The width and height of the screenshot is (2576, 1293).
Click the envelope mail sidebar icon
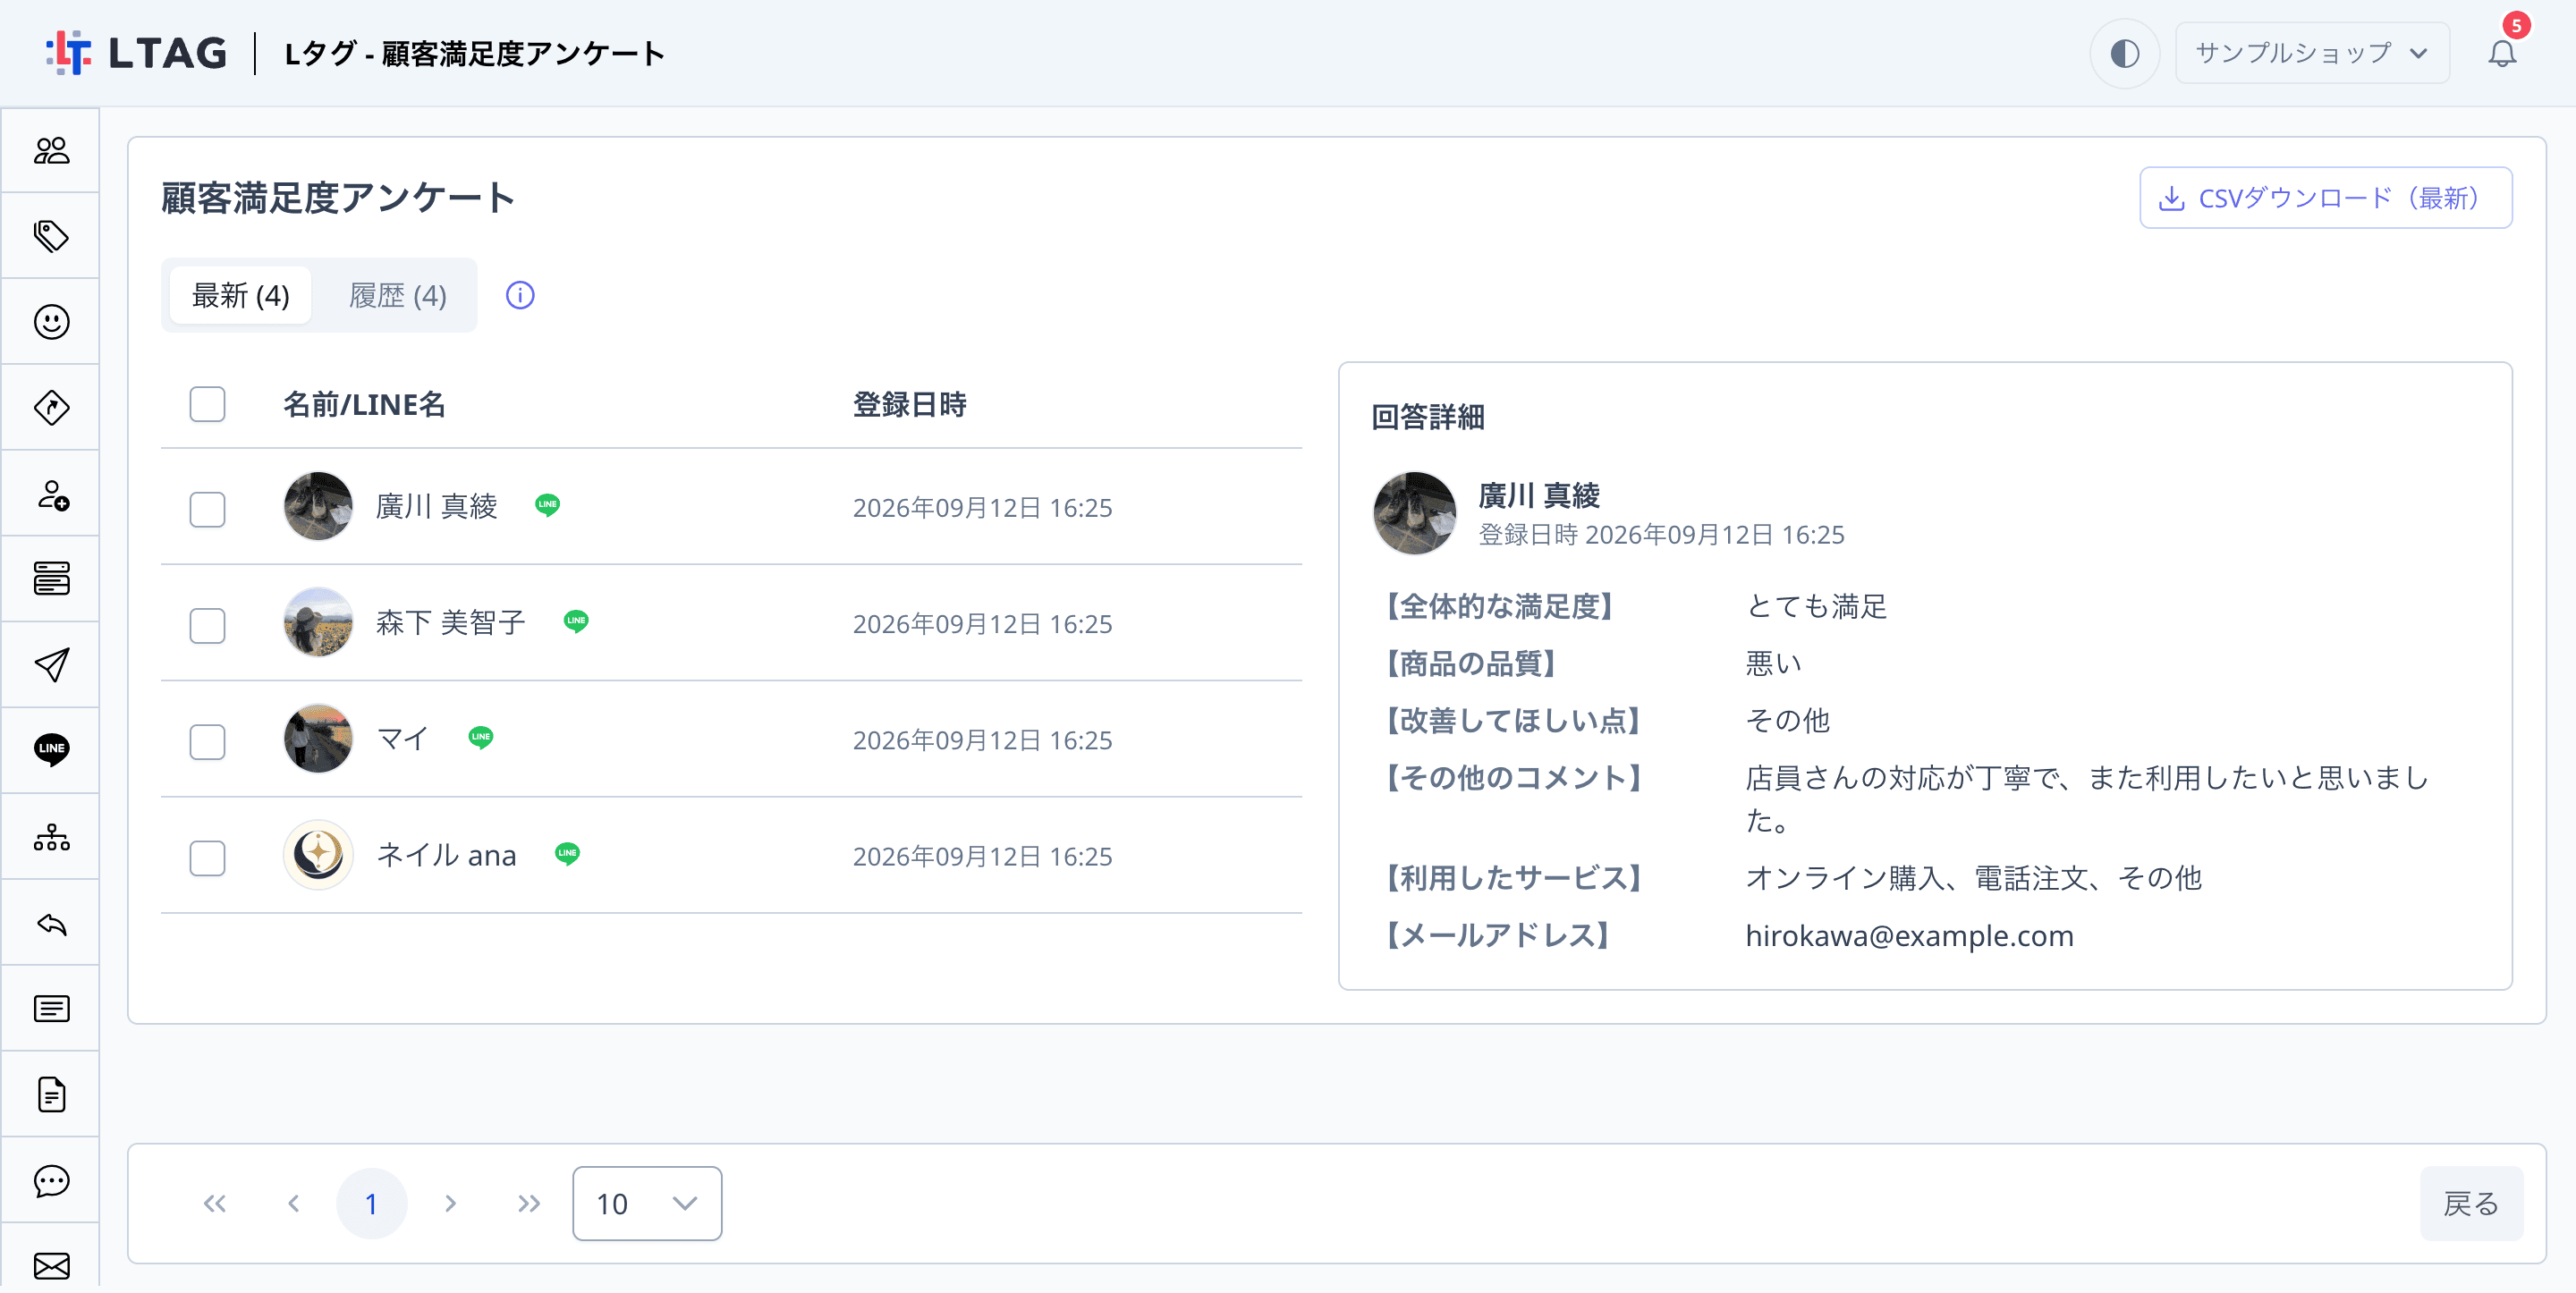pyautogui.click(x=51, y=1266)
